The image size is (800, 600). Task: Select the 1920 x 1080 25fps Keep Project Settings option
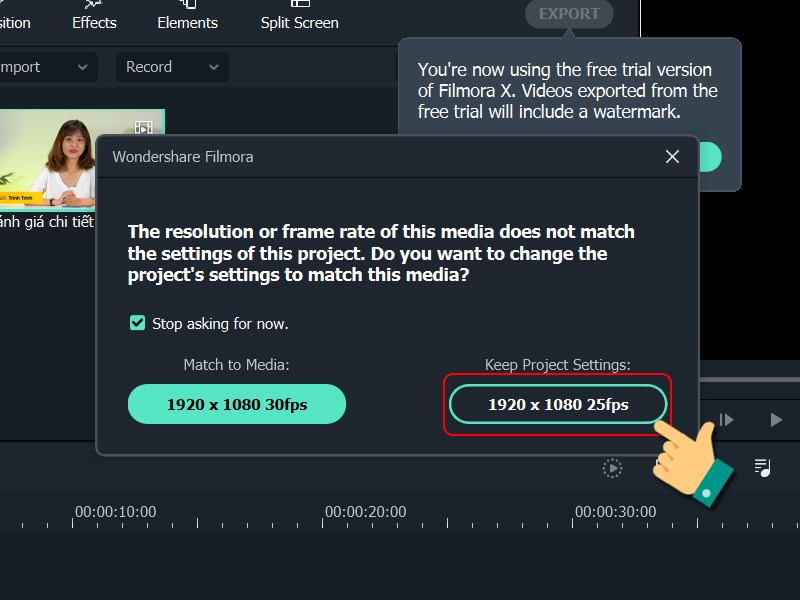pos(556,403)
